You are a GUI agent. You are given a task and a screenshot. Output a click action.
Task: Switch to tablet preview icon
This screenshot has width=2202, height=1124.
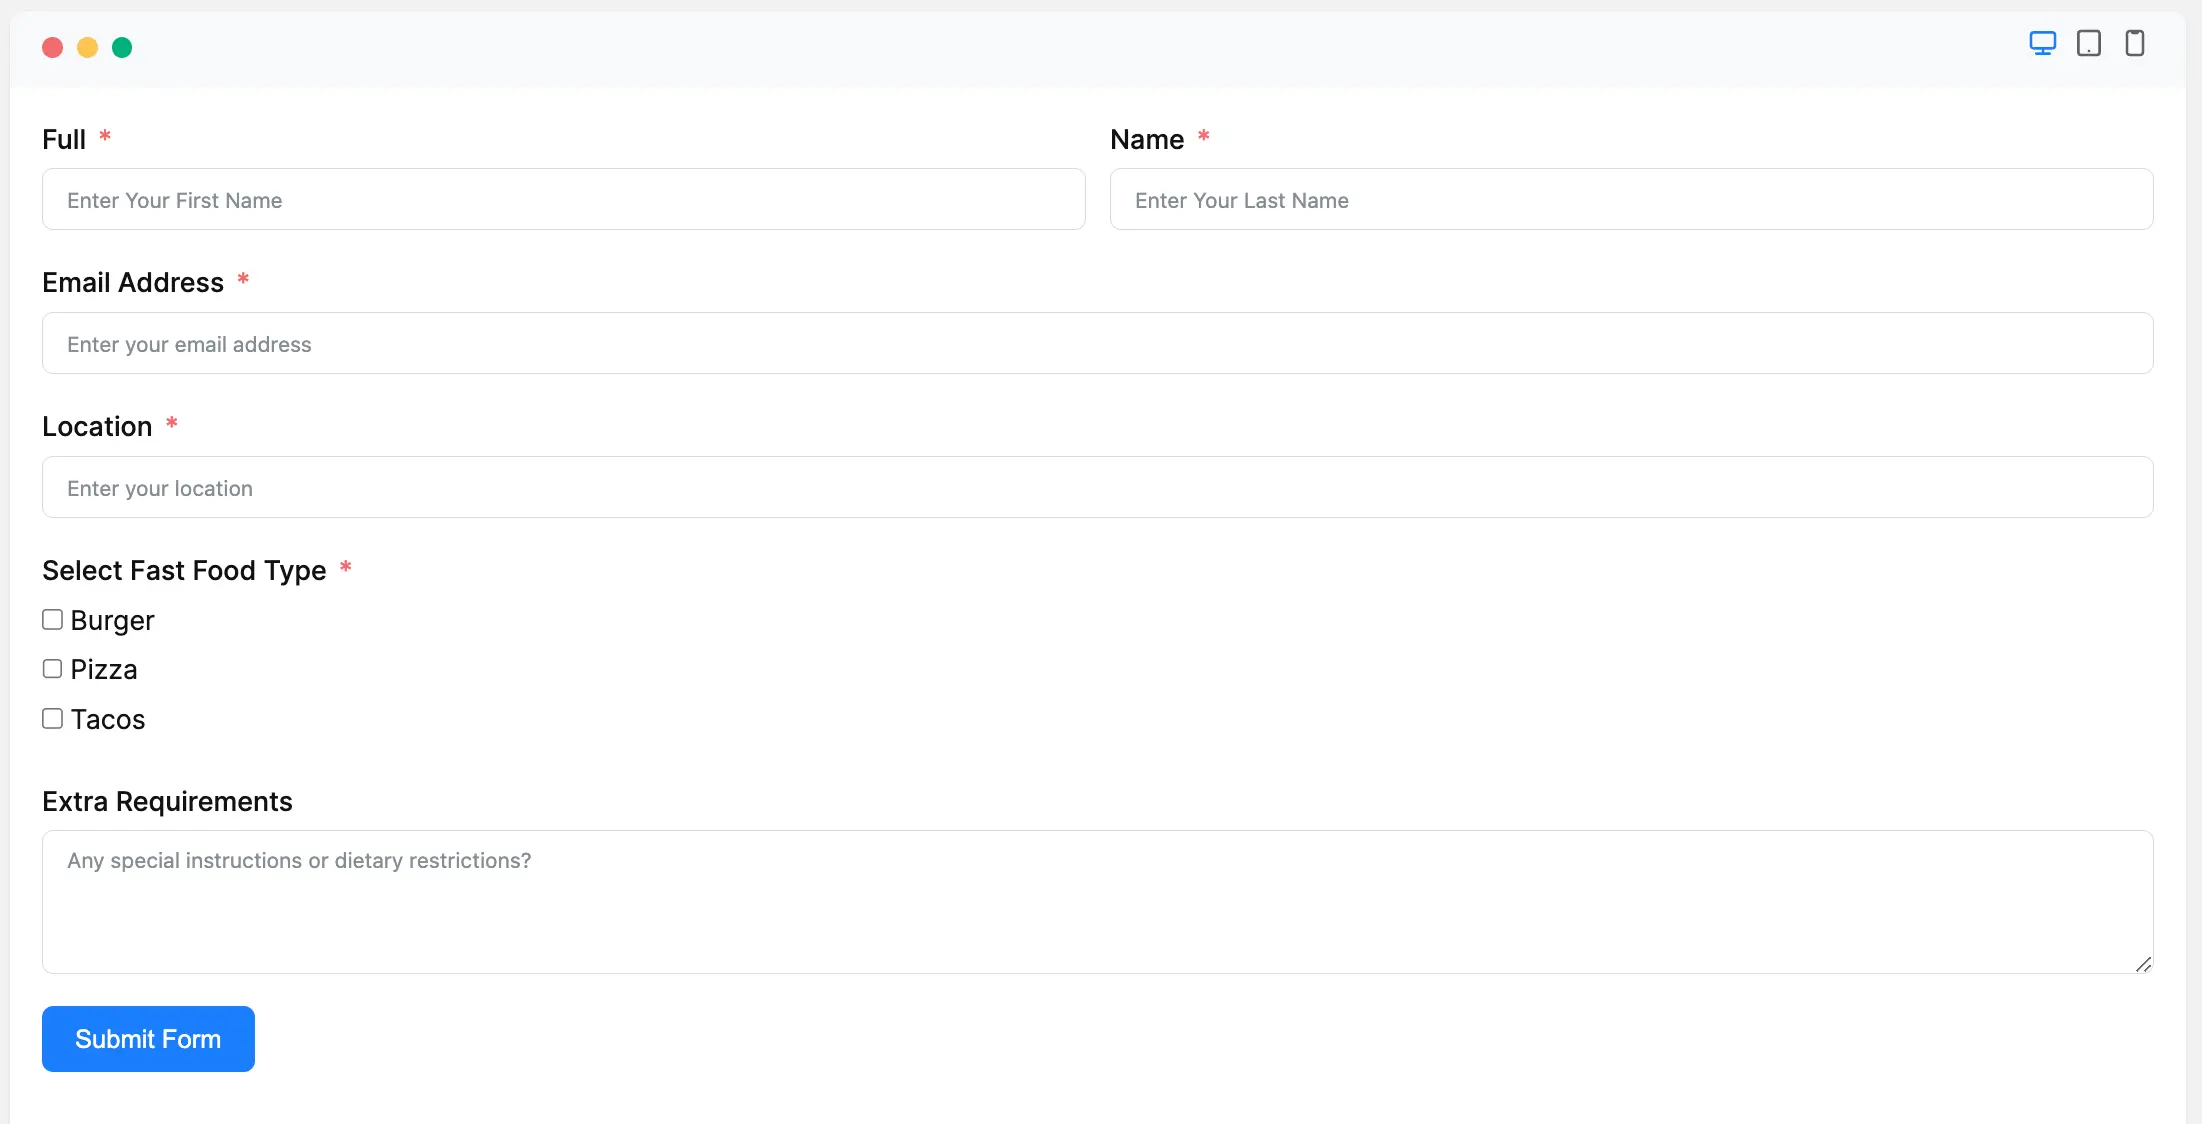coord(2088,44)
